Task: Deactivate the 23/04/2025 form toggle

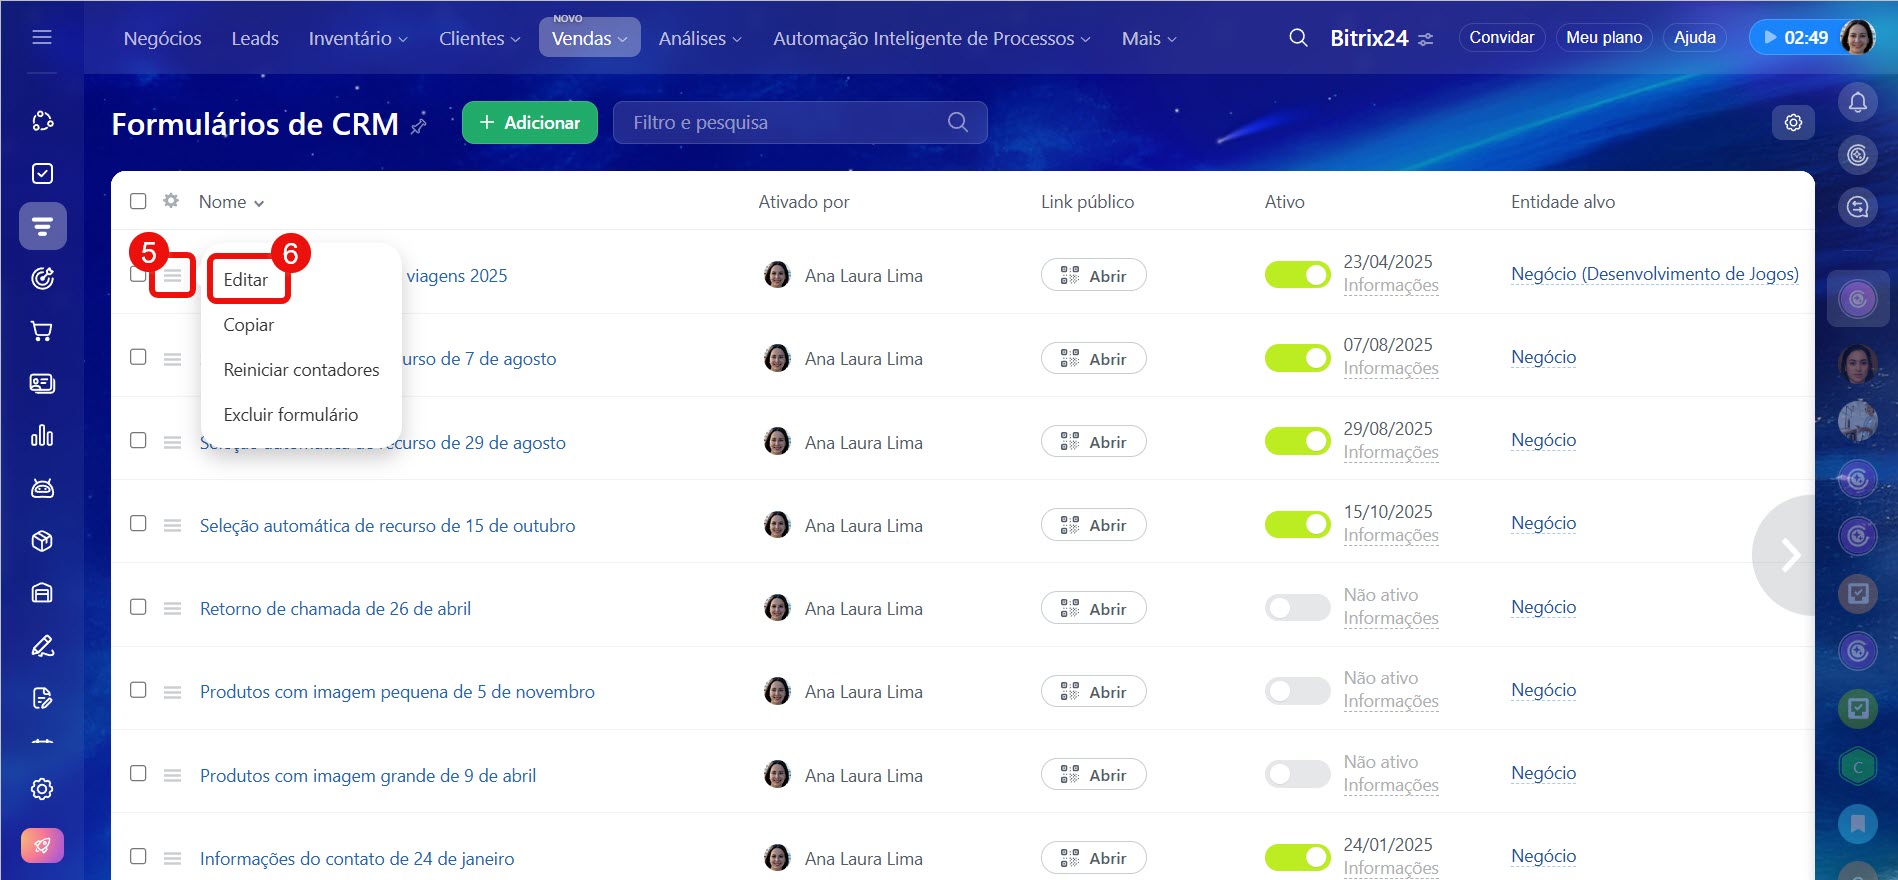Action: (1297, 275)
